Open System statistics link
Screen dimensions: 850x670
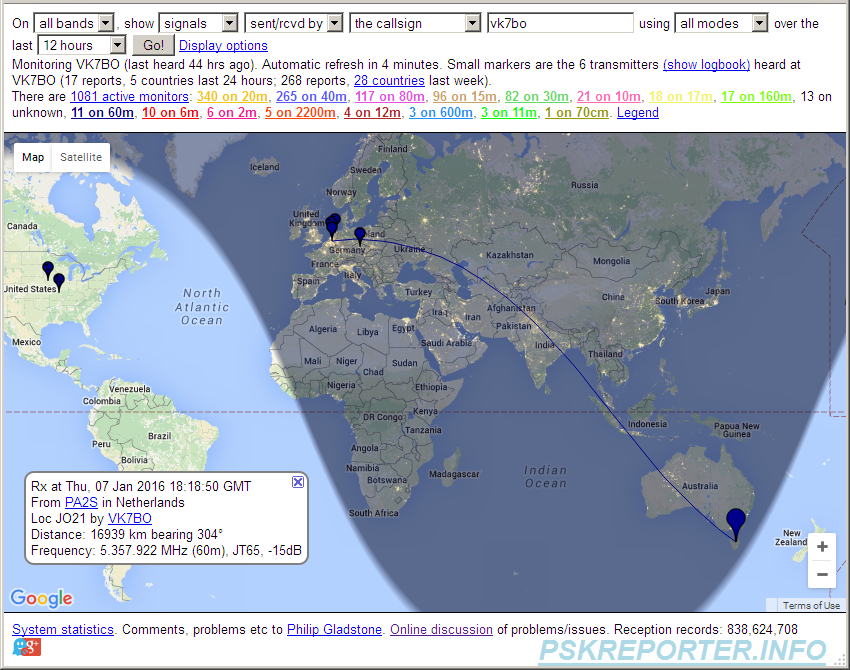click(x=63, y=629)
